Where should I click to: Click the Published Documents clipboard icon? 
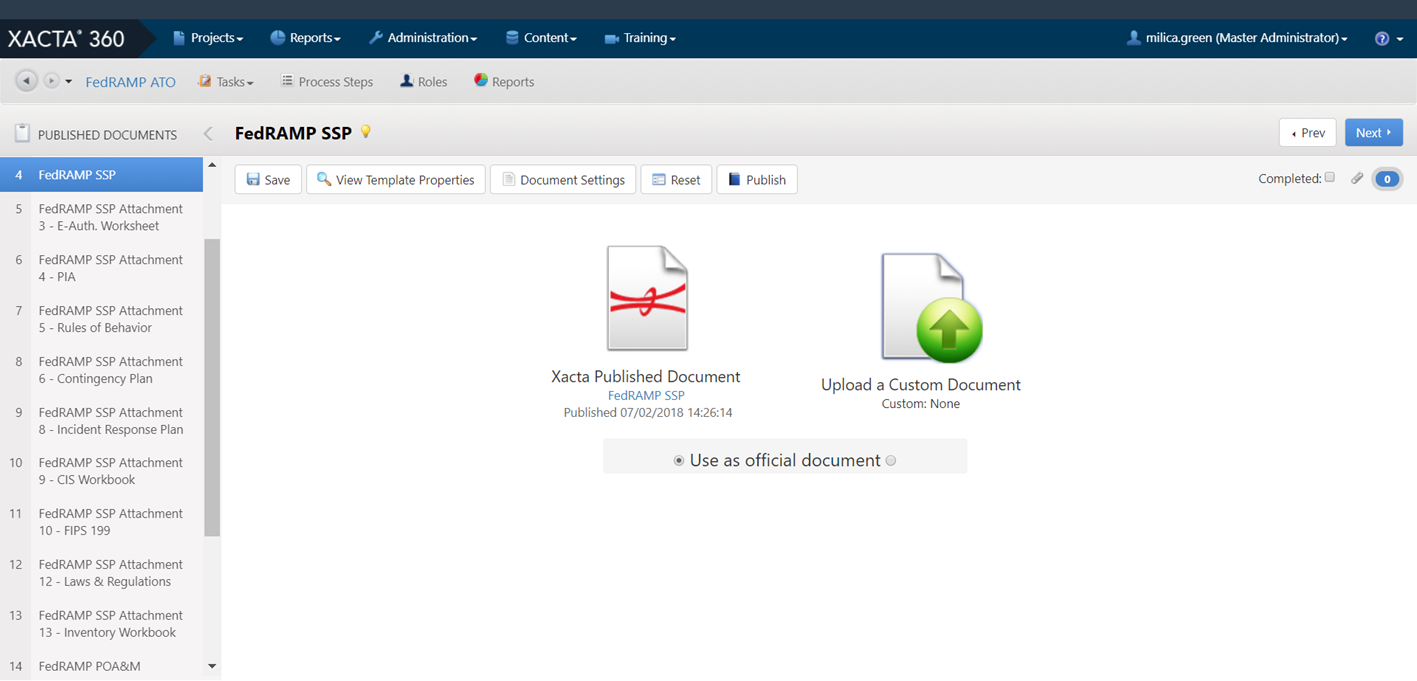point(22,133)
